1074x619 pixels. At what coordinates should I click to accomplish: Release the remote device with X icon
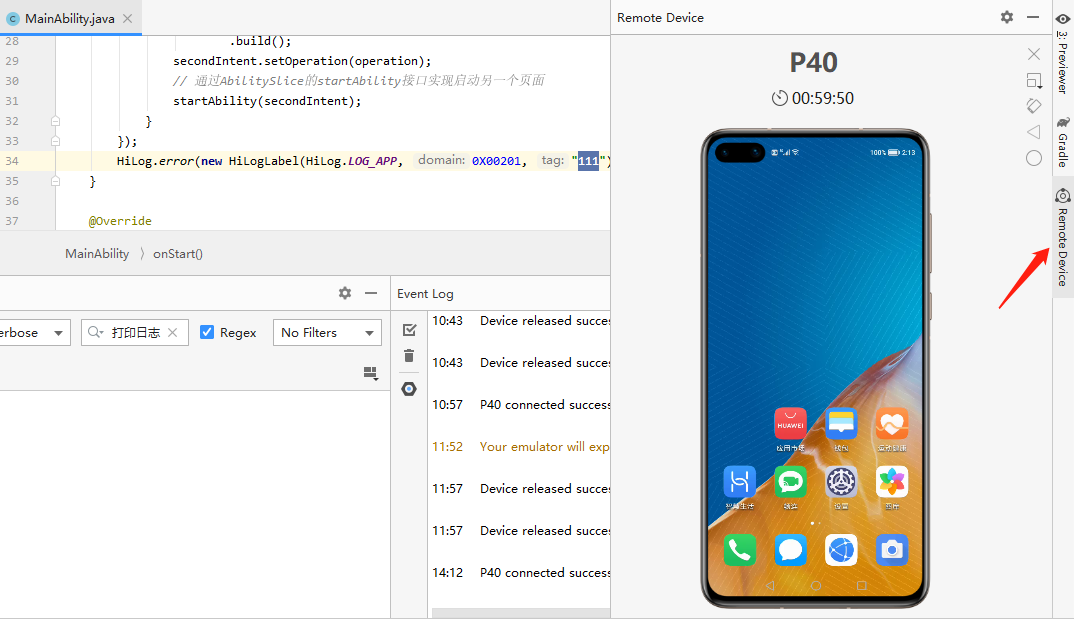[1034, 53]
